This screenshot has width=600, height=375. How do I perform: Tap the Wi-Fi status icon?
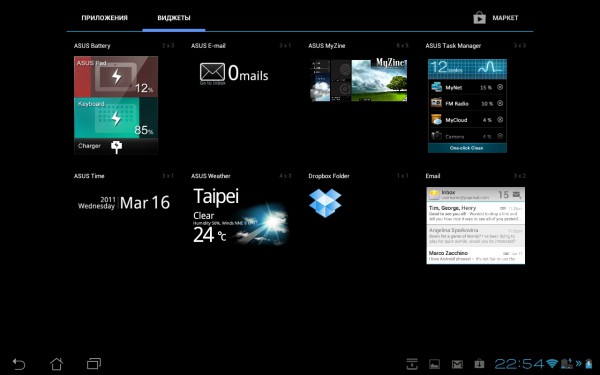[552, 364]
